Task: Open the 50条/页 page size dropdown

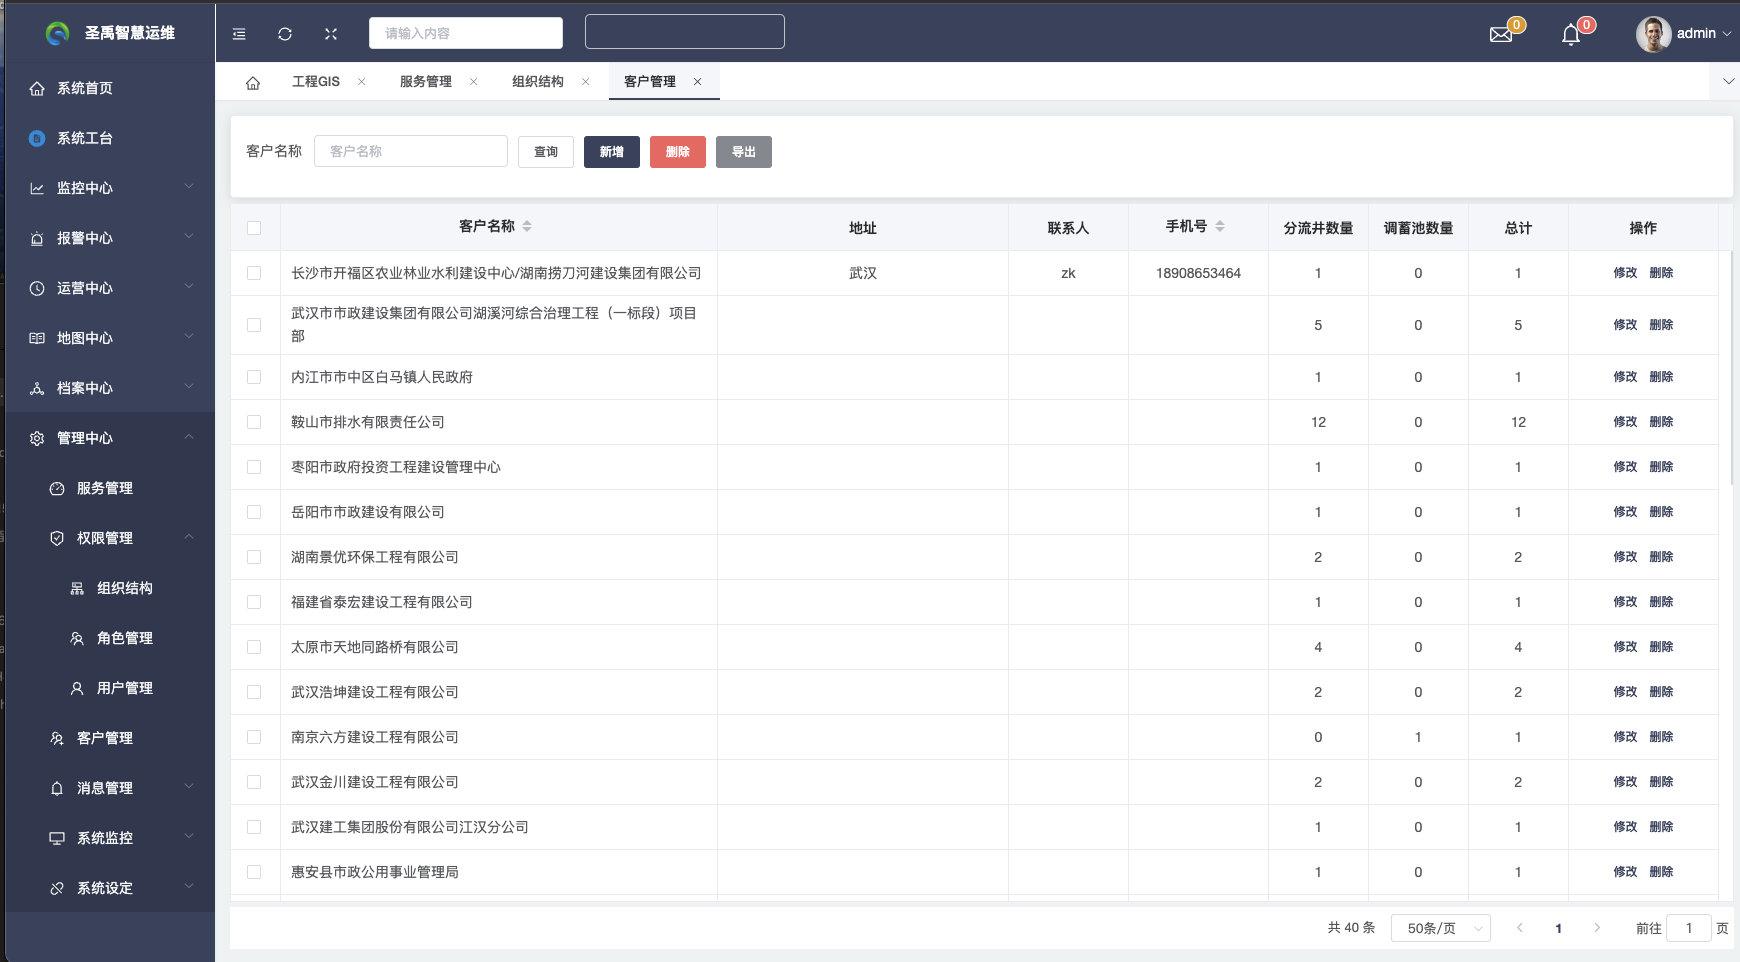Action: coord(1440,928)
